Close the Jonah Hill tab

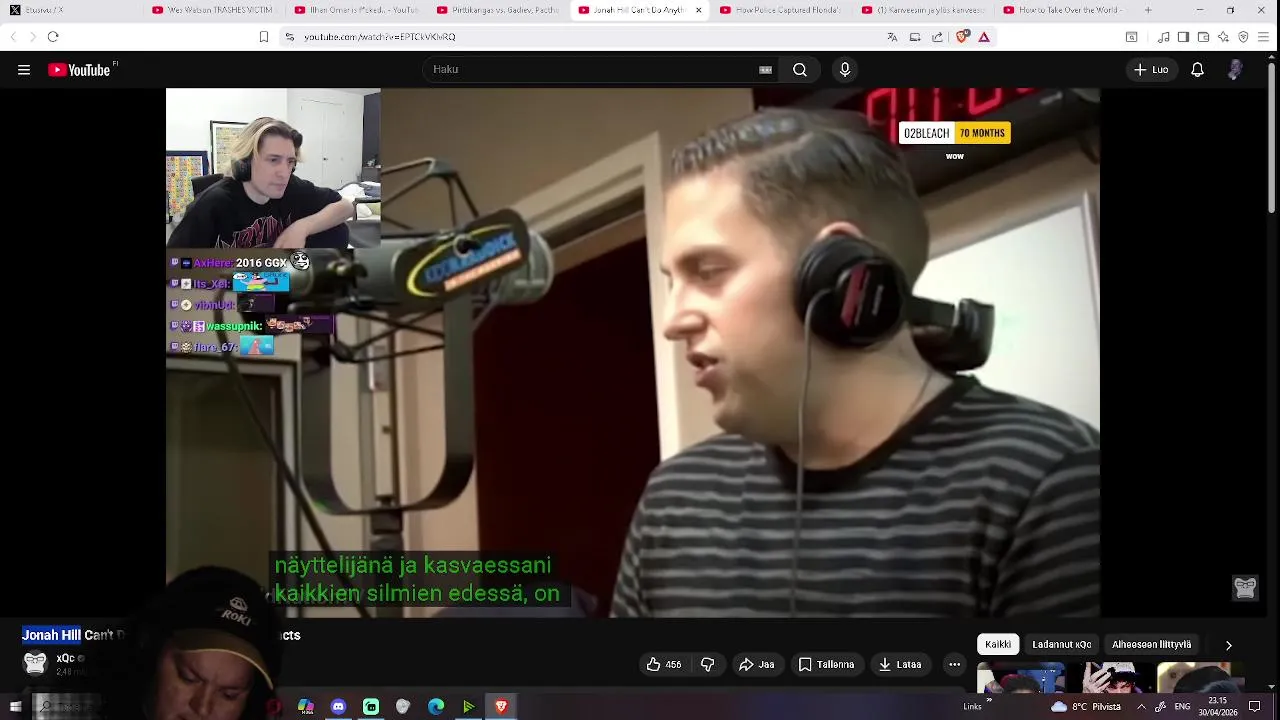coord(698,10)
